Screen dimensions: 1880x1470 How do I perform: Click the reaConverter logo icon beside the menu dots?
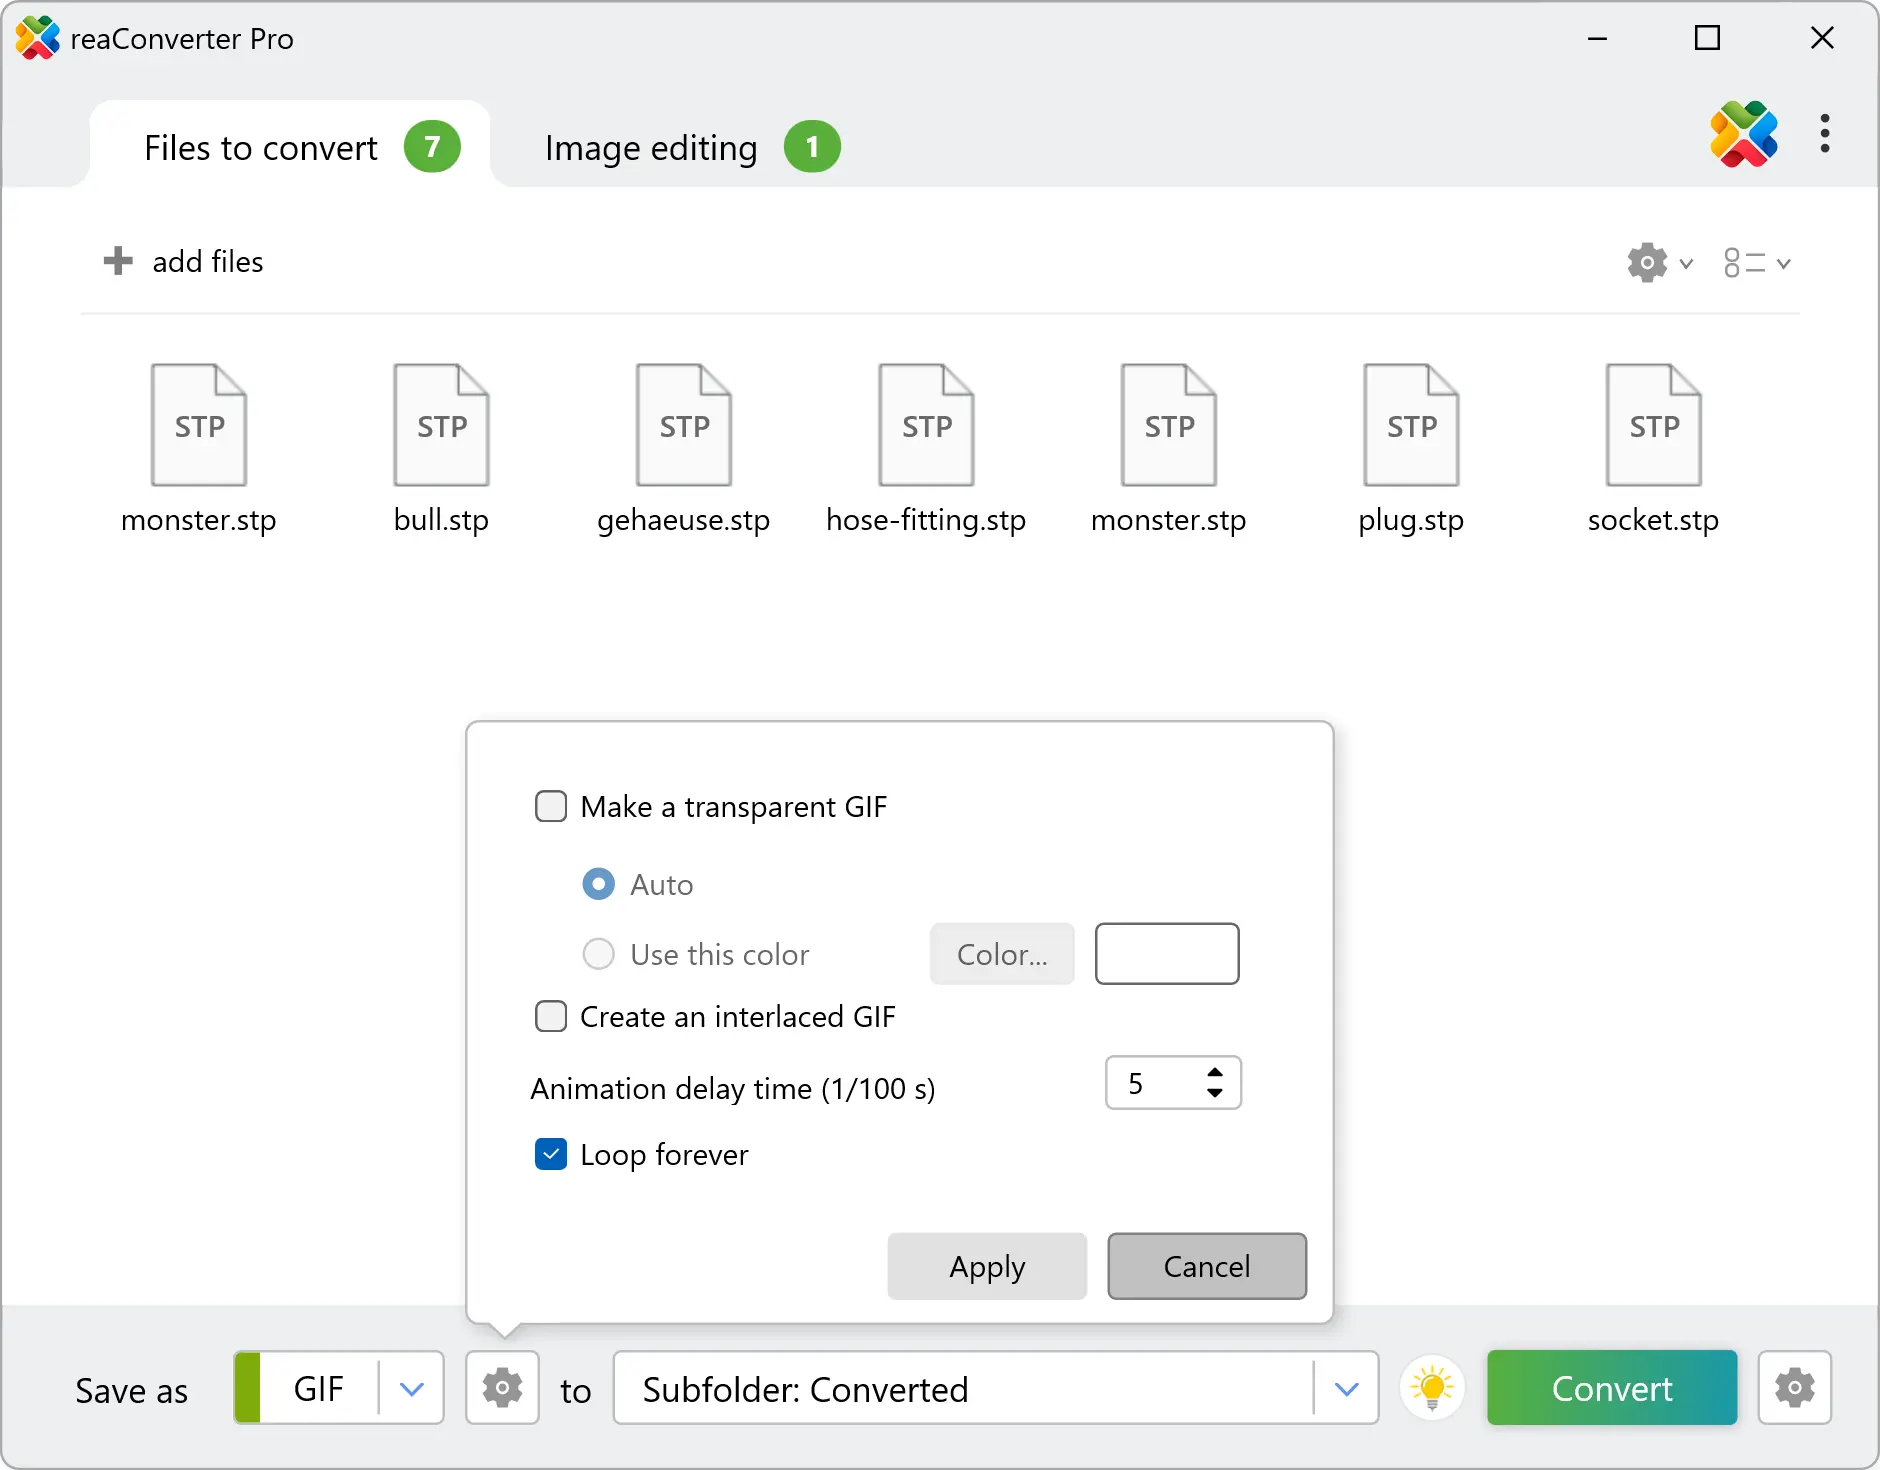point(1743,134)
